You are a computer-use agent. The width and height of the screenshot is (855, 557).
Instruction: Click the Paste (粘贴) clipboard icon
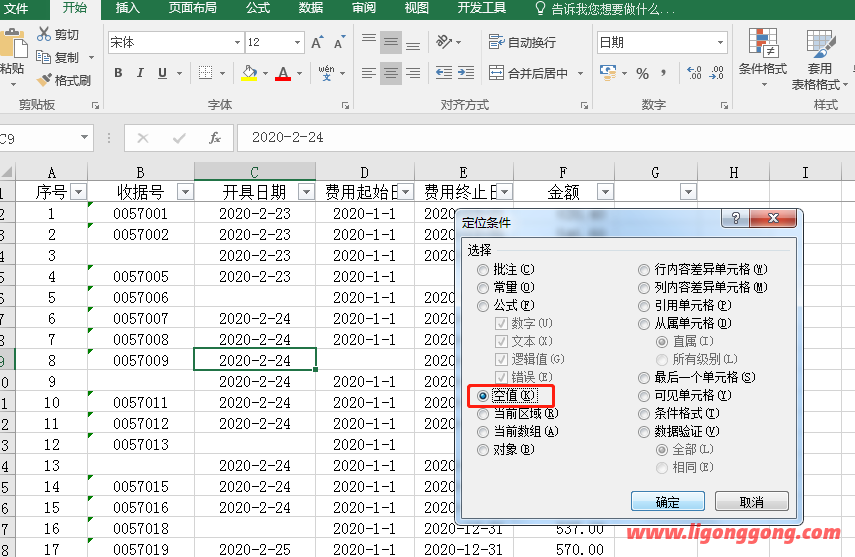pos(13,45)
